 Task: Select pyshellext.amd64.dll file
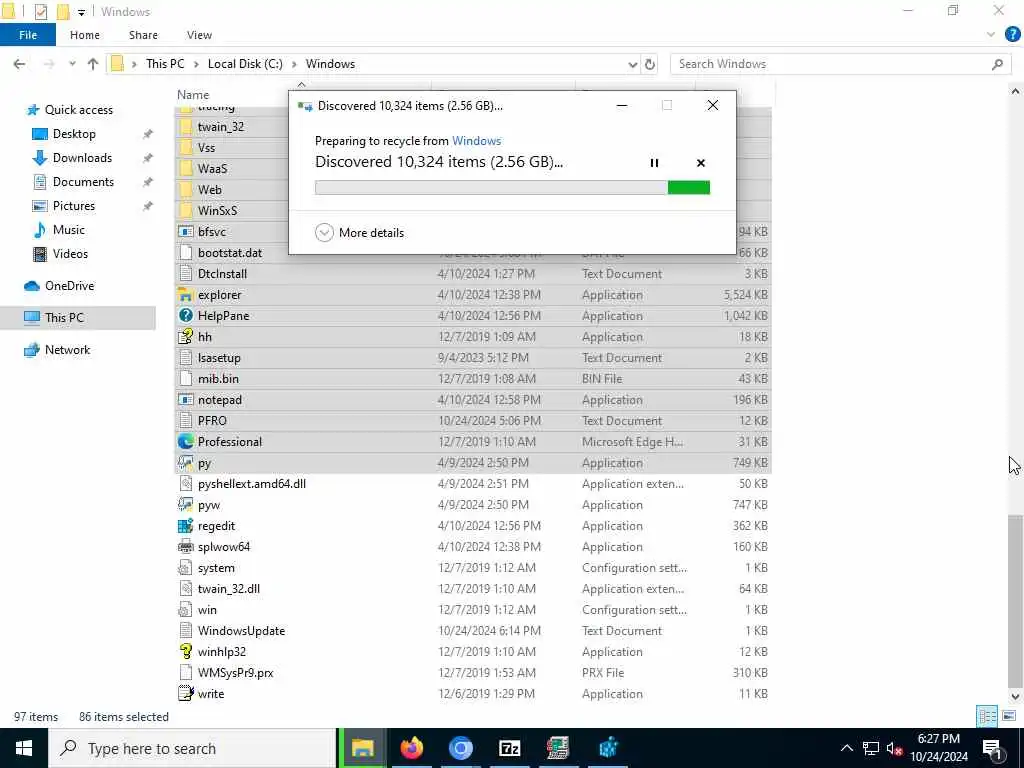[251, 484]
